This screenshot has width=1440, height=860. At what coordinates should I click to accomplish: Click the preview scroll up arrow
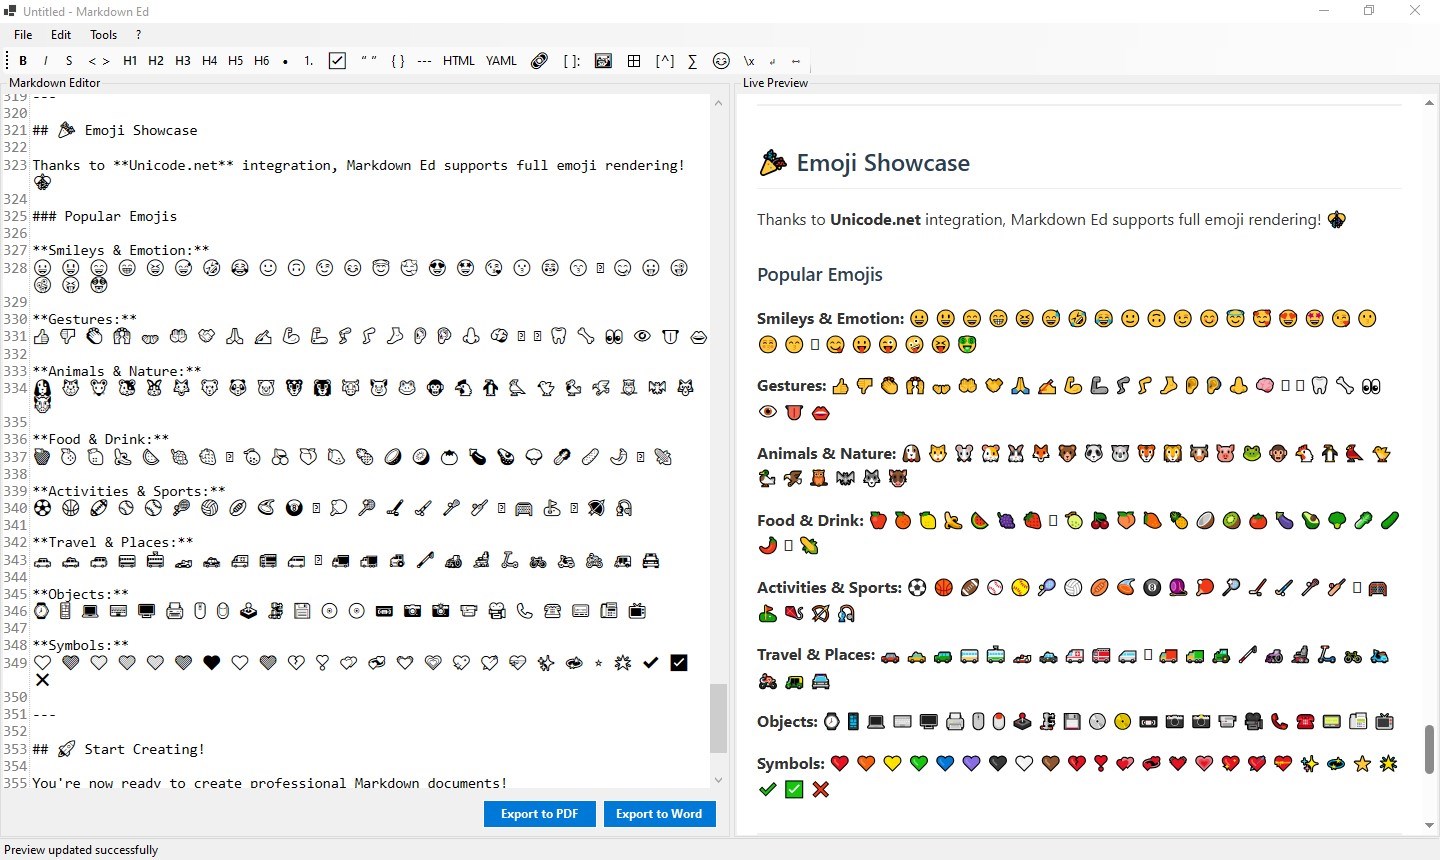1430,103
